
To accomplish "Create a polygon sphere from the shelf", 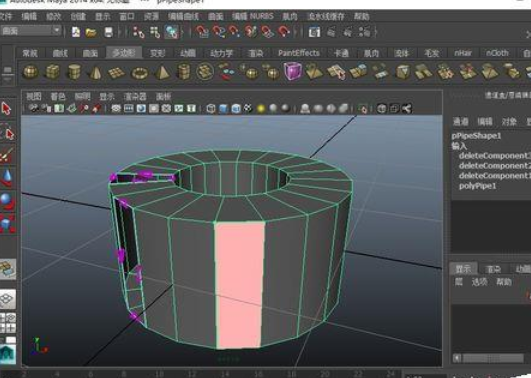I will [x=30, y=72].
